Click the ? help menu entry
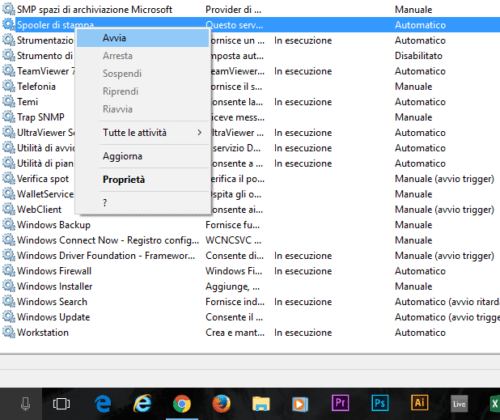 (143, 203)
